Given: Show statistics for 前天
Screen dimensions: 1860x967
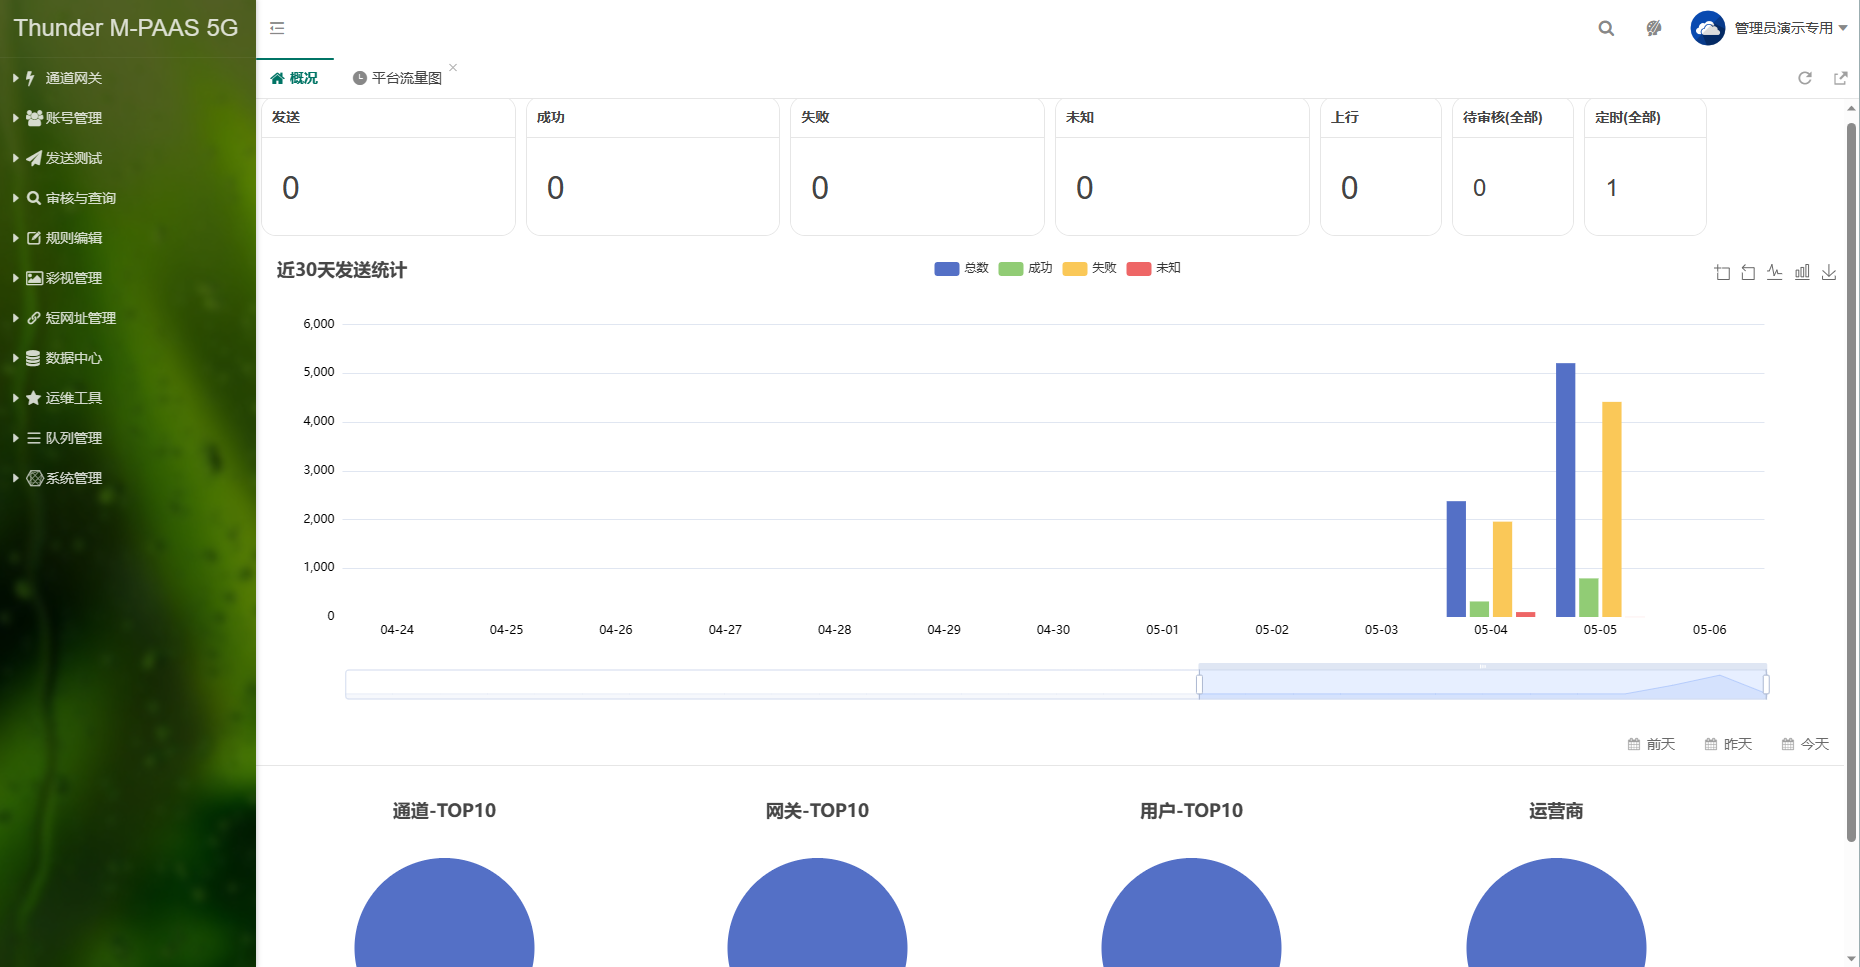Looking at the screenshot, I should (x=1651, y=744).
